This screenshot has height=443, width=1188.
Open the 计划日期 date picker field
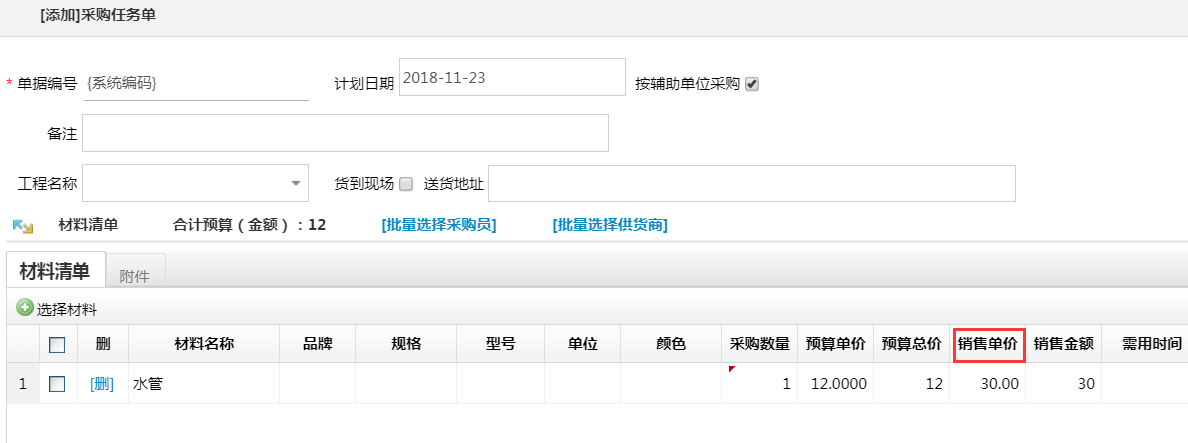click(x=511, y=78)
